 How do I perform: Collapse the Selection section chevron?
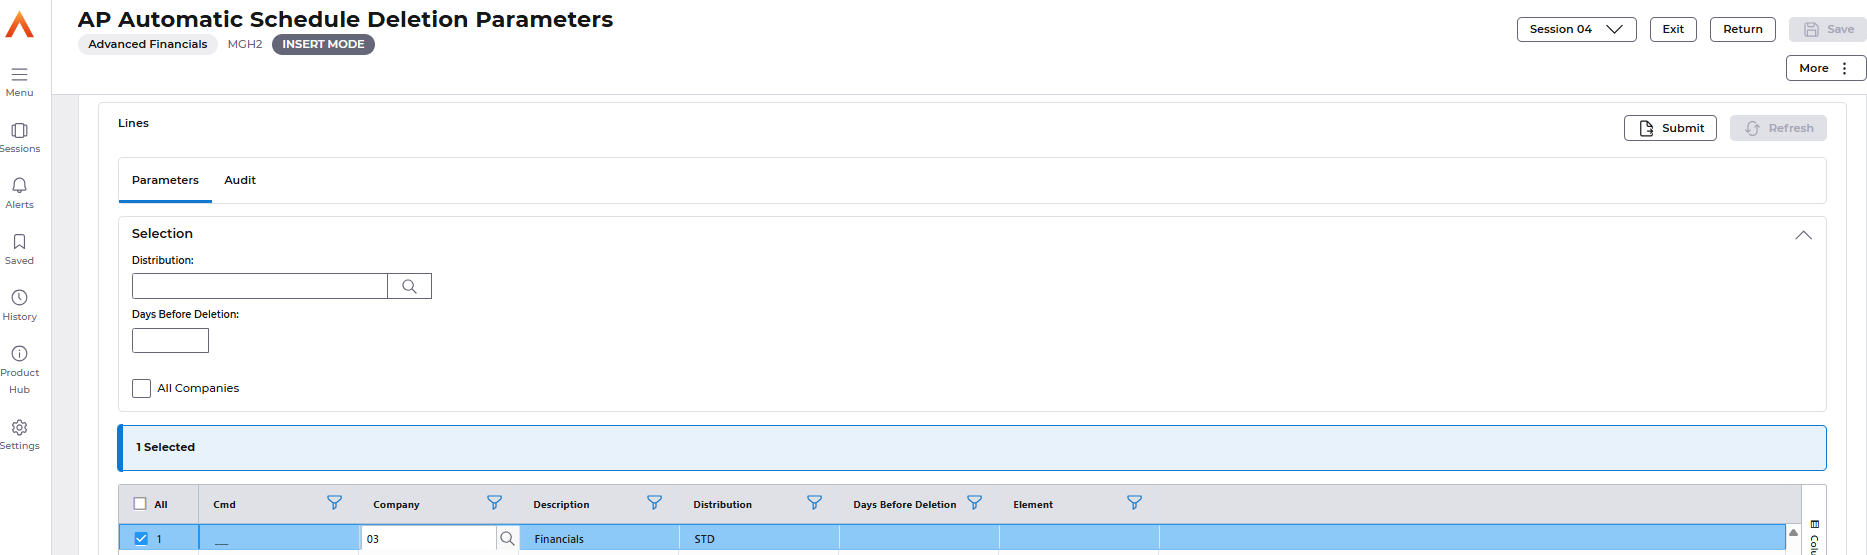(x=1803, y=235)
